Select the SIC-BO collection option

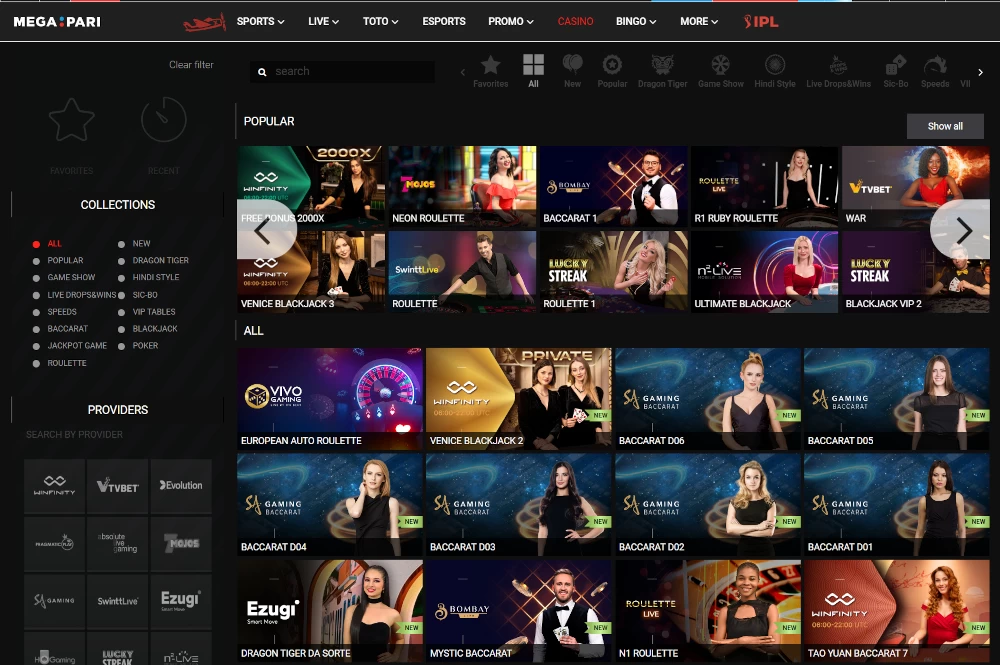(x=138, y=295)
